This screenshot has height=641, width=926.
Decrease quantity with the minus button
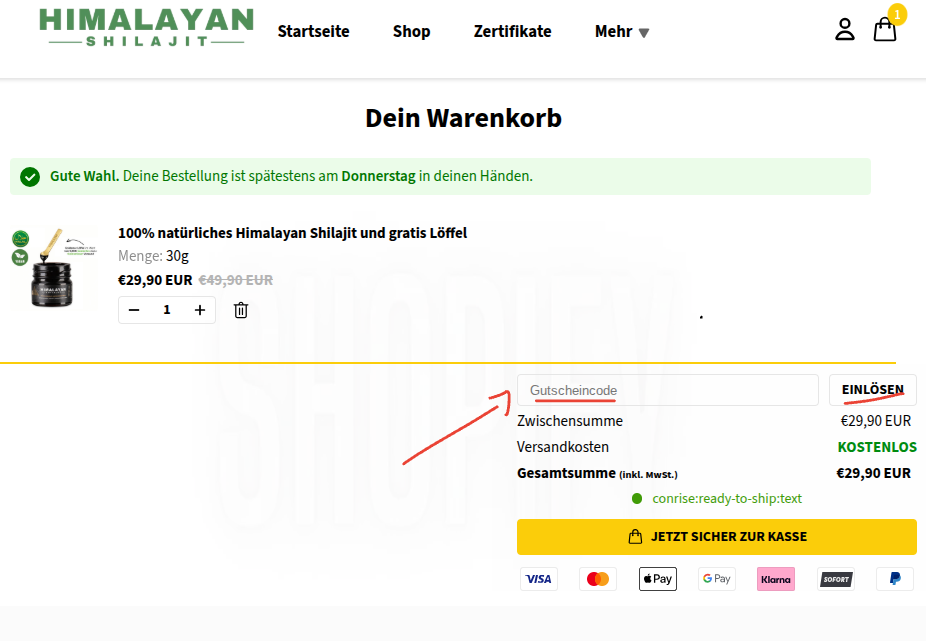pyautogui.click(x=134, y=310)
